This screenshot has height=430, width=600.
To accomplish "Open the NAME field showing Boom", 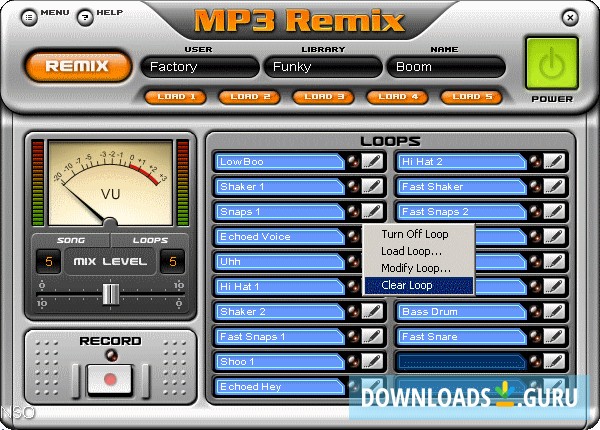I will pyautogui.click(x=446, y=67).
